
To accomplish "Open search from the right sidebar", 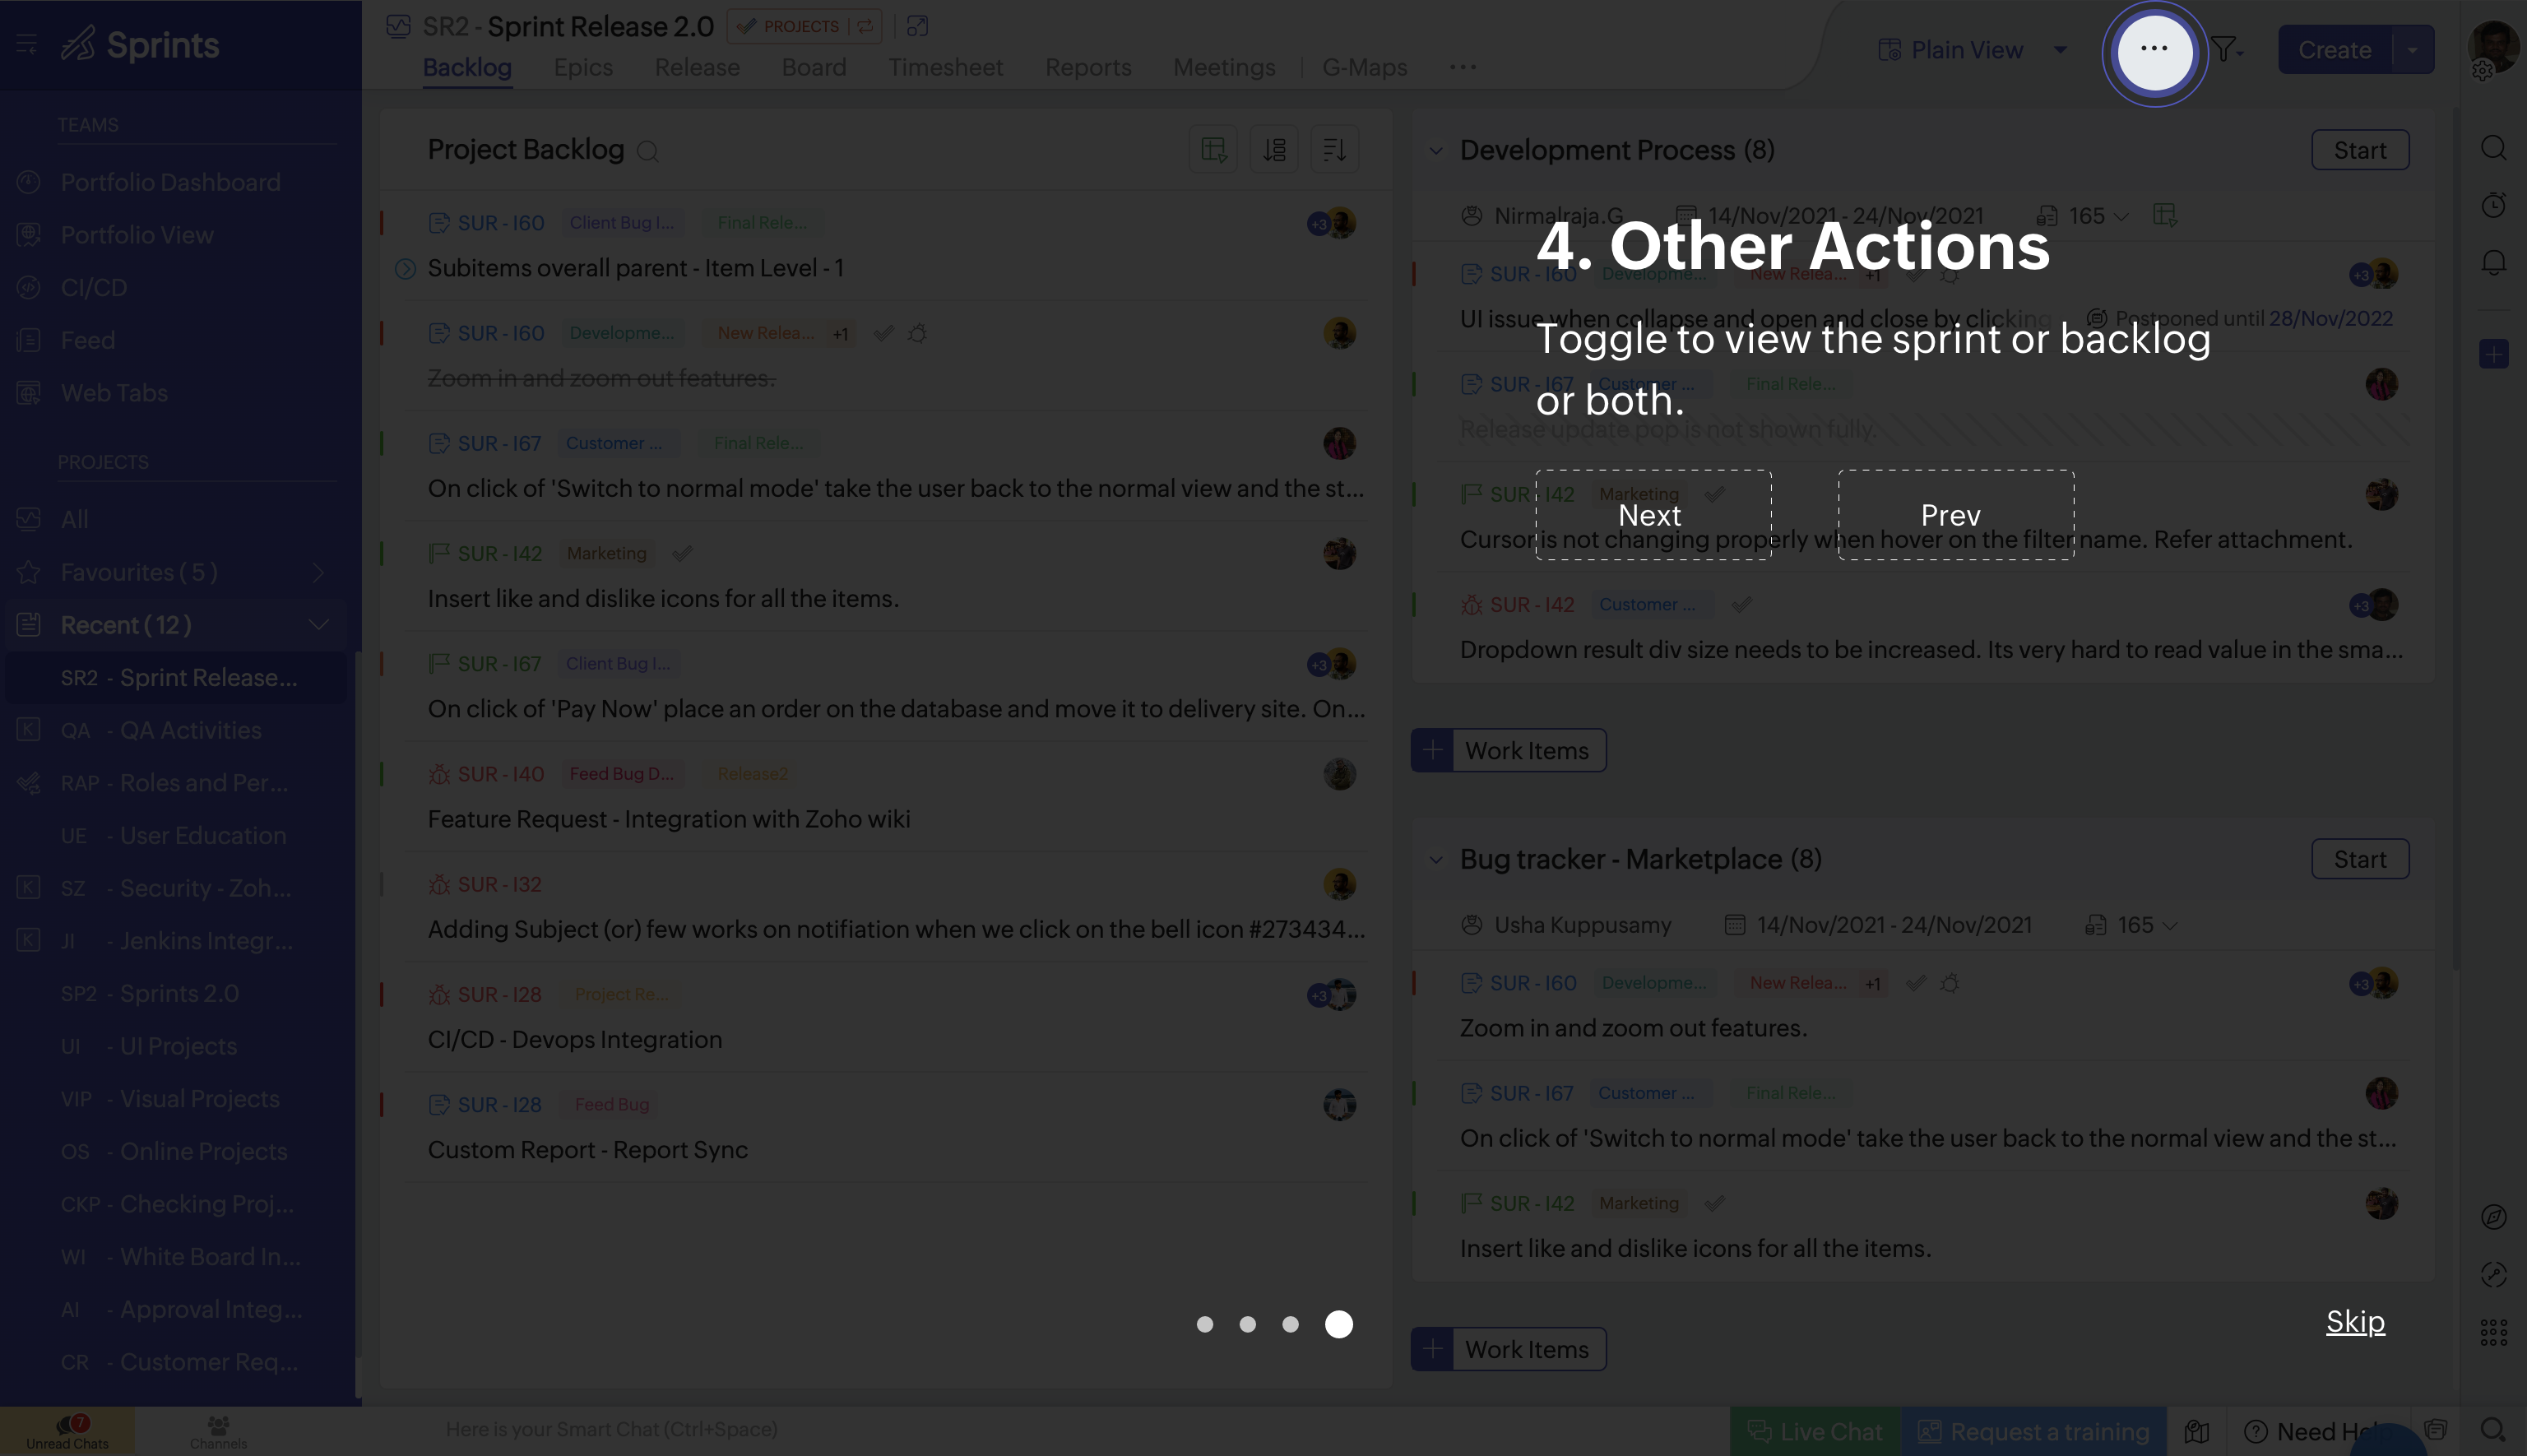I will 2494,148.
